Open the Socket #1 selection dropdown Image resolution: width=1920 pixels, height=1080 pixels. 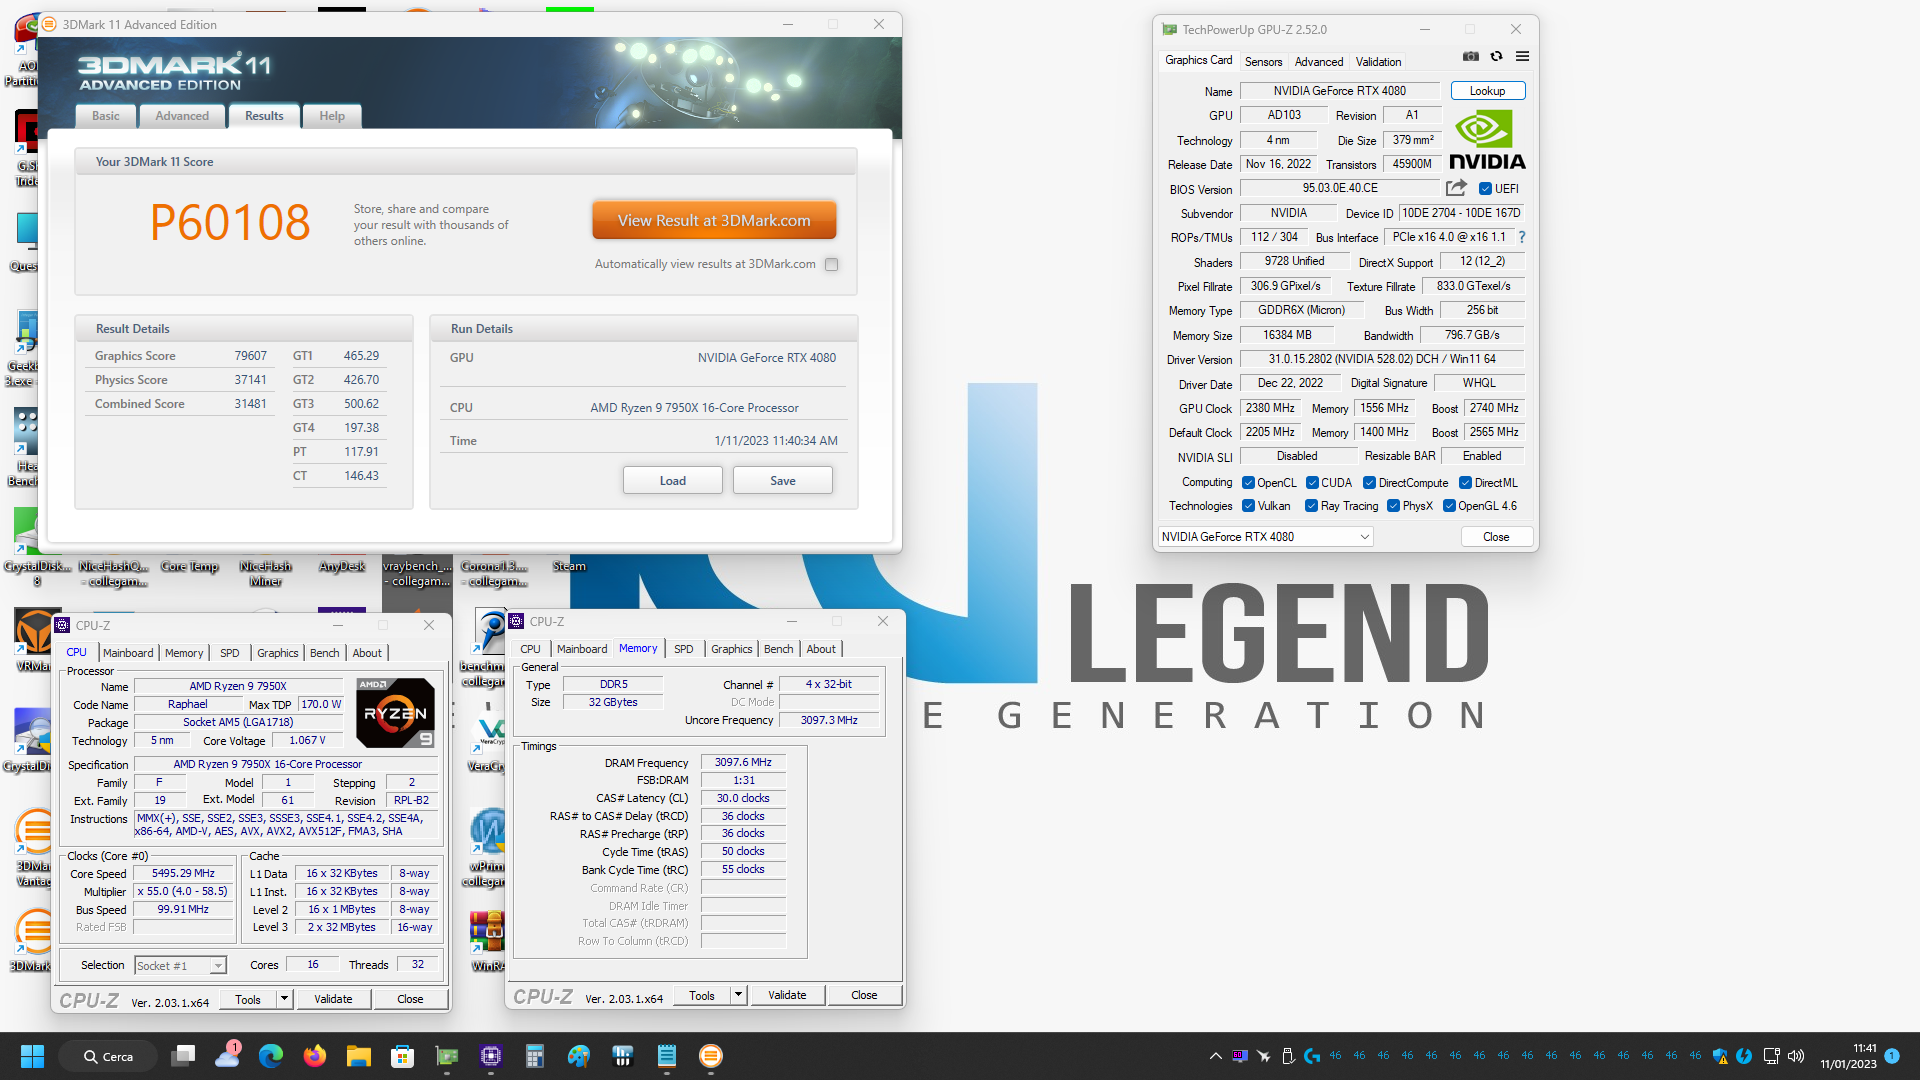tap(180, 965)
